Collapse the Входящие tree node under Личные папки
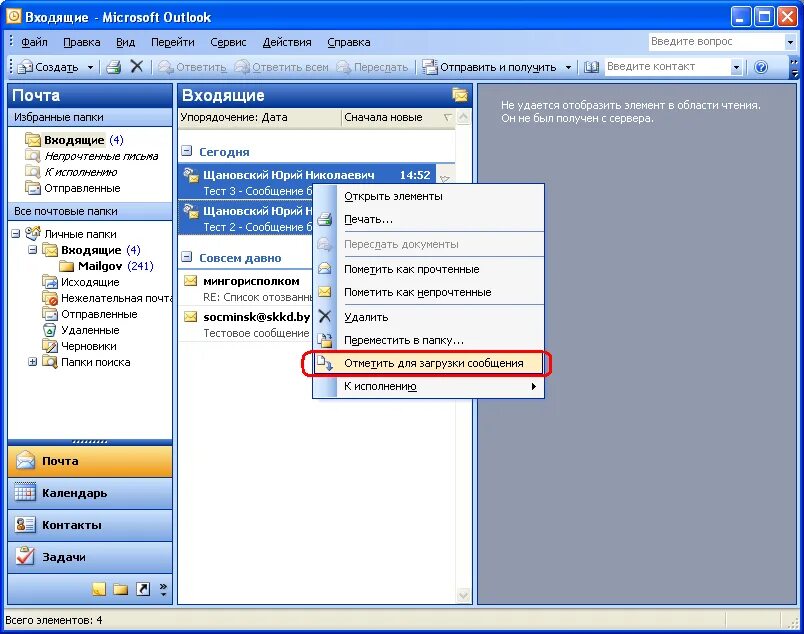 [32, 250]
